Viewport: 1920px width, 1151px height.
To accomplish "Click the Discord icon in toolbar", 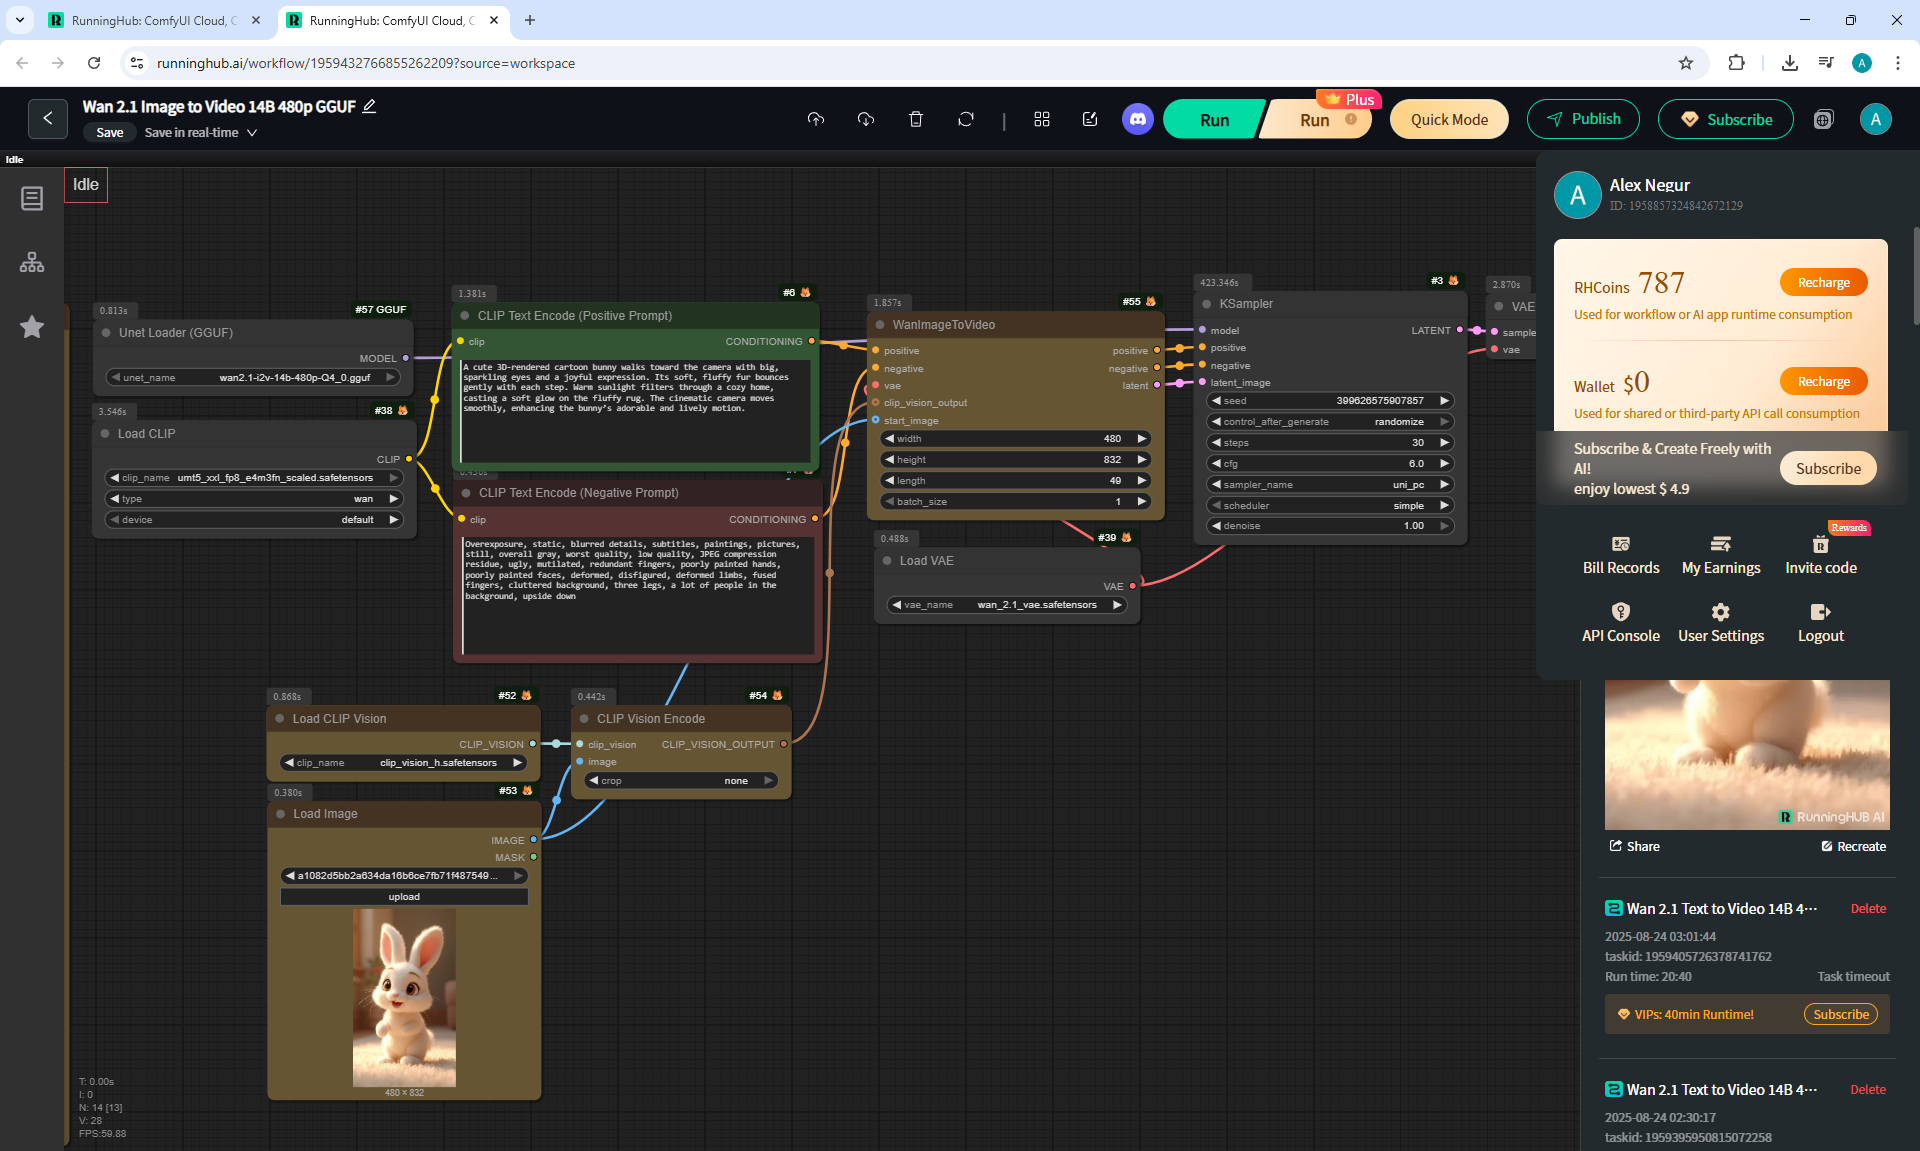I will pos(1137,119).
